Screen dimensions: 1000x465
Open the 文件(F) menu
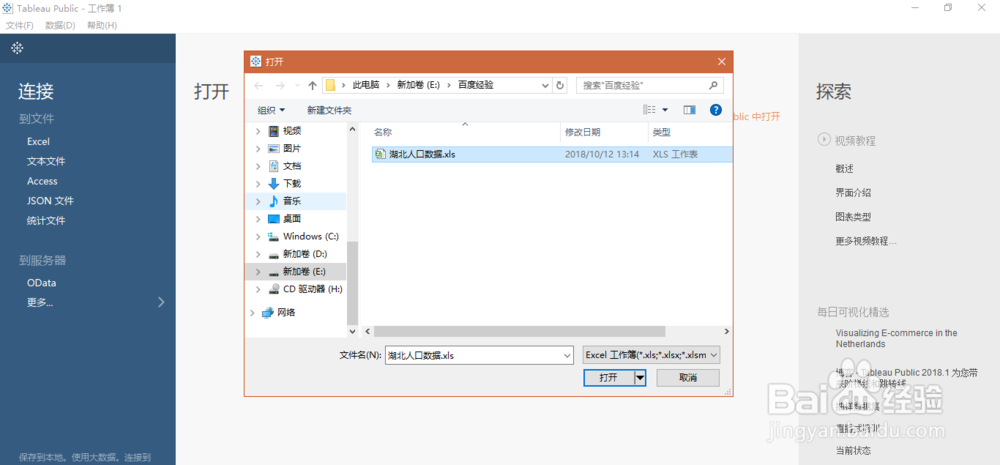[20, 26]
